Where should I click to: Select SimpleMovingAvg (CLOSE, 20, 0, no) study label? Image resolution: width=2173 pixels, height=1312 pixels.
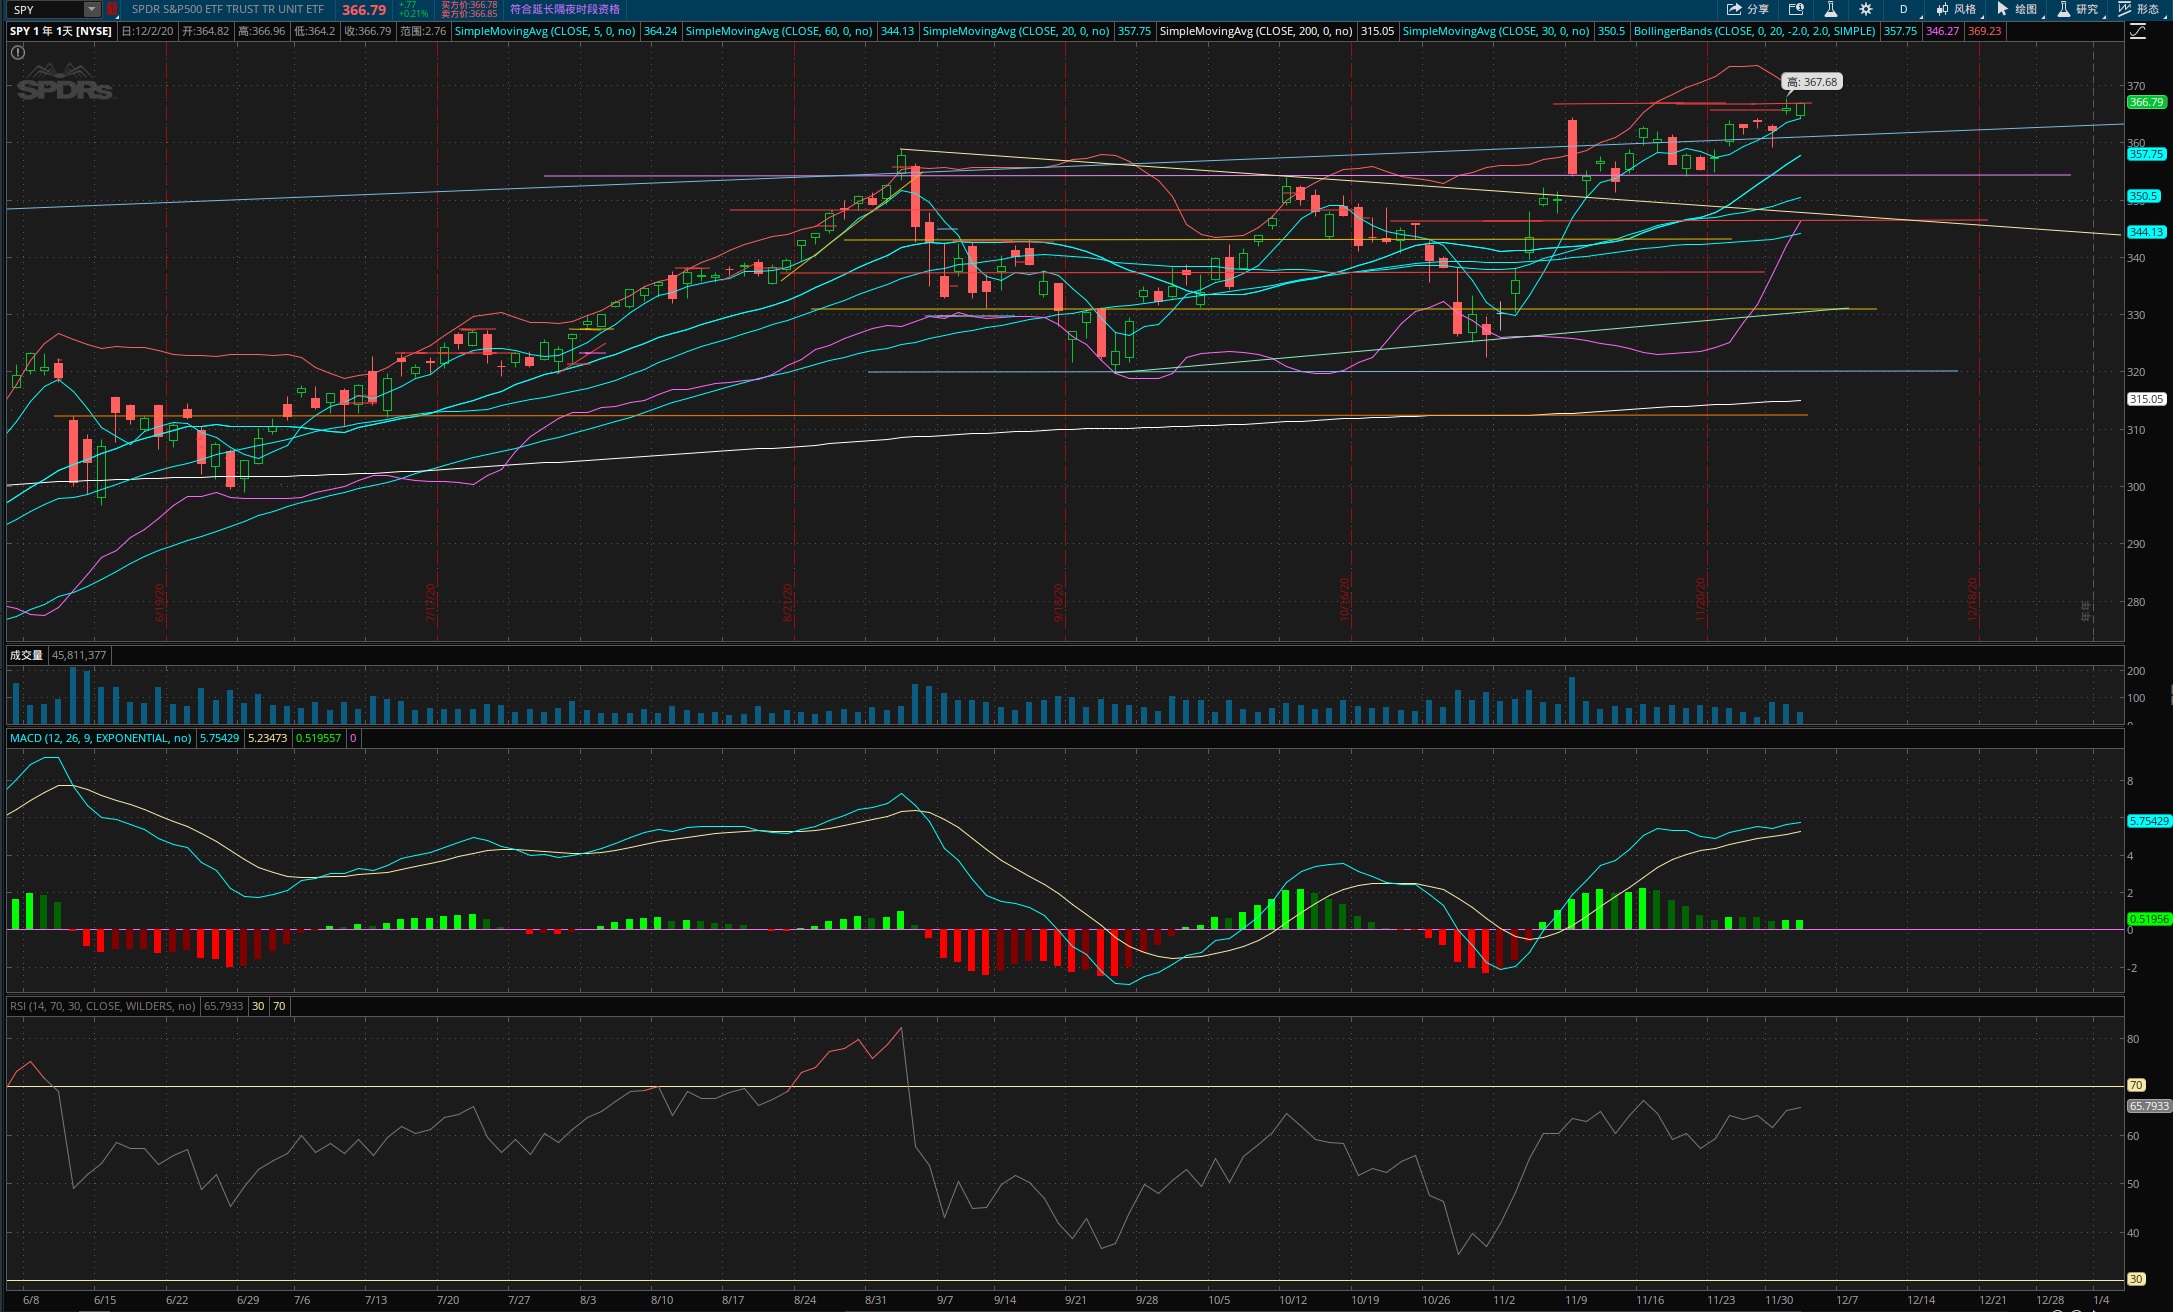(1016, 31)
